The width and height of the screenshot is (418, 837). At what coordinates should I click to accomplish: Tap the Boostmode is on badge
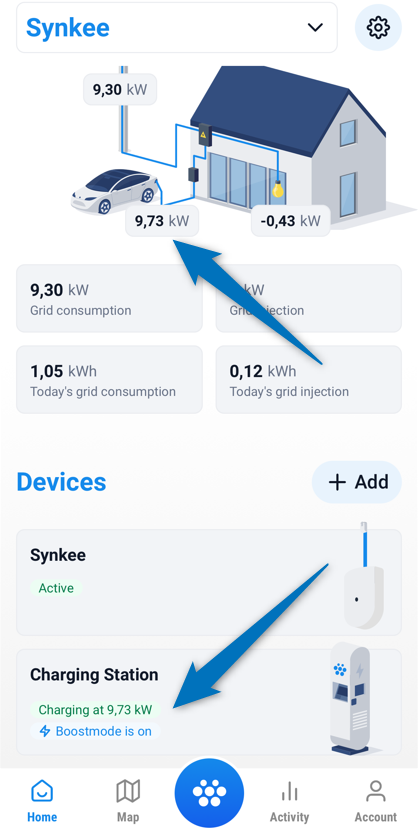(x=95, y=731)
